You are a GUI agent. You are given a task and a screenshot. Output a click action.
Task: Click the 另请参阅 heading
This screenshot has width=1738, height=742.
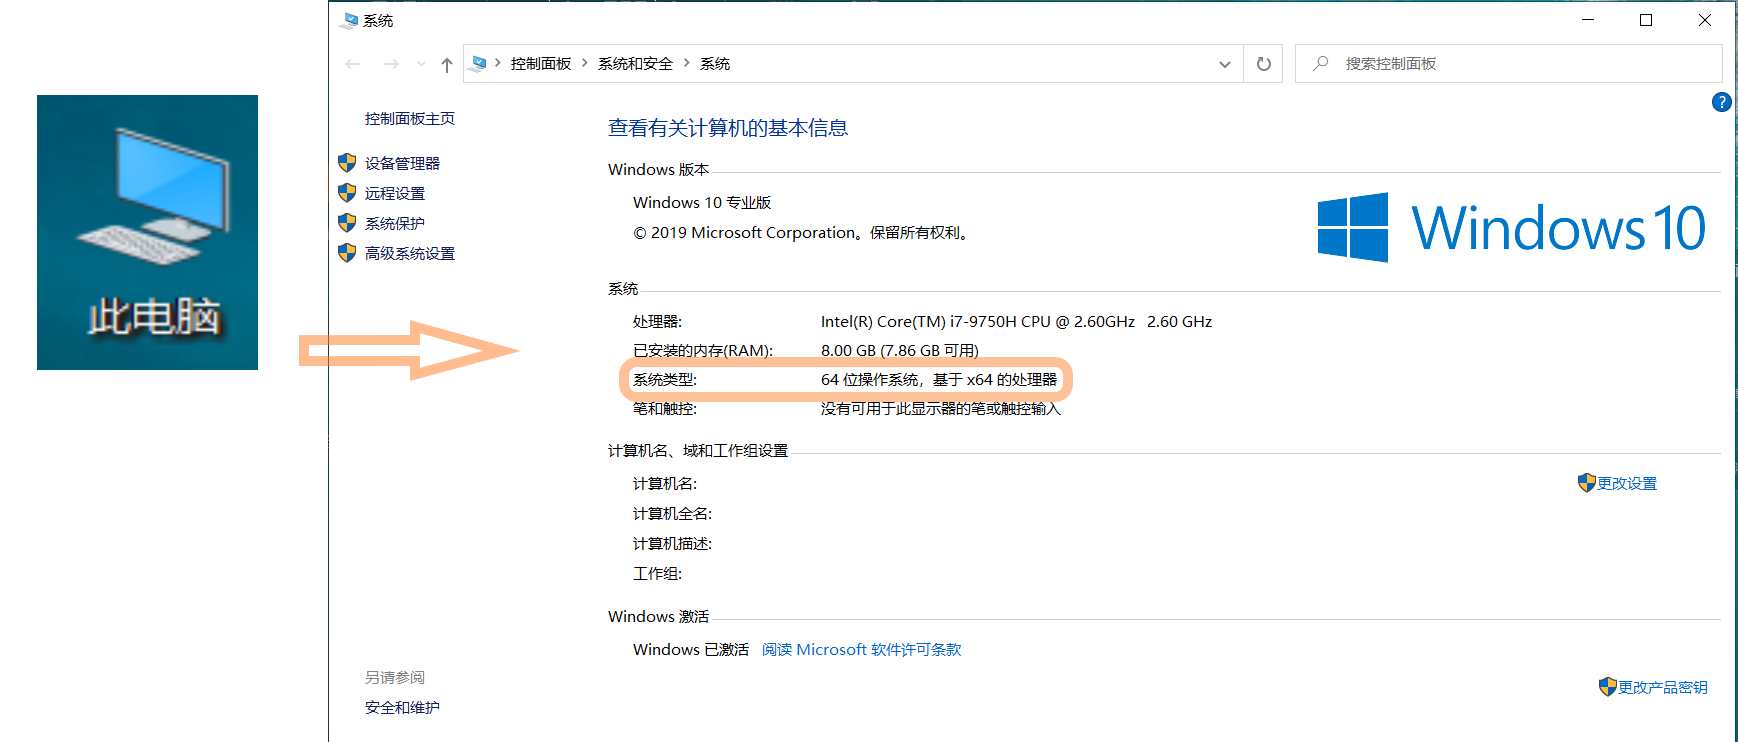point(395,677)
